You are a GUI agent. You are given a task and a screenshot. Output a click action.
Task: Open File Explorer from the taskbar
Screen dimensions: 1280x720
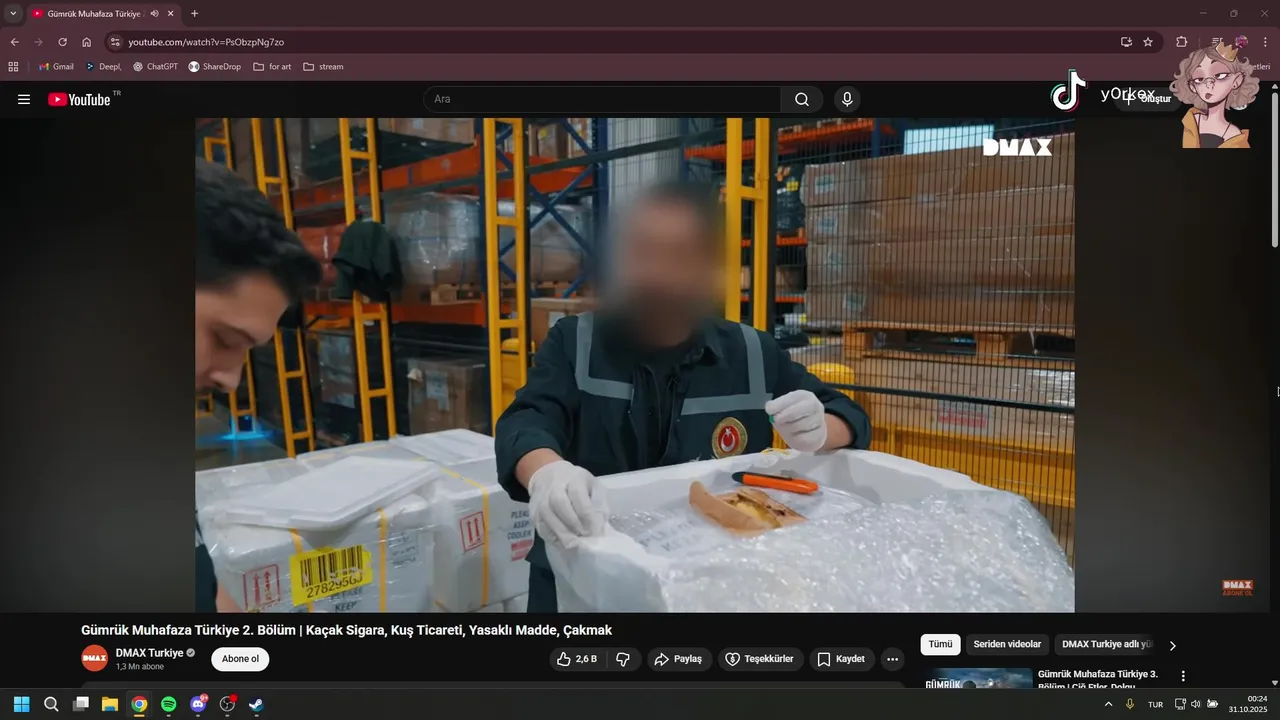110,704
